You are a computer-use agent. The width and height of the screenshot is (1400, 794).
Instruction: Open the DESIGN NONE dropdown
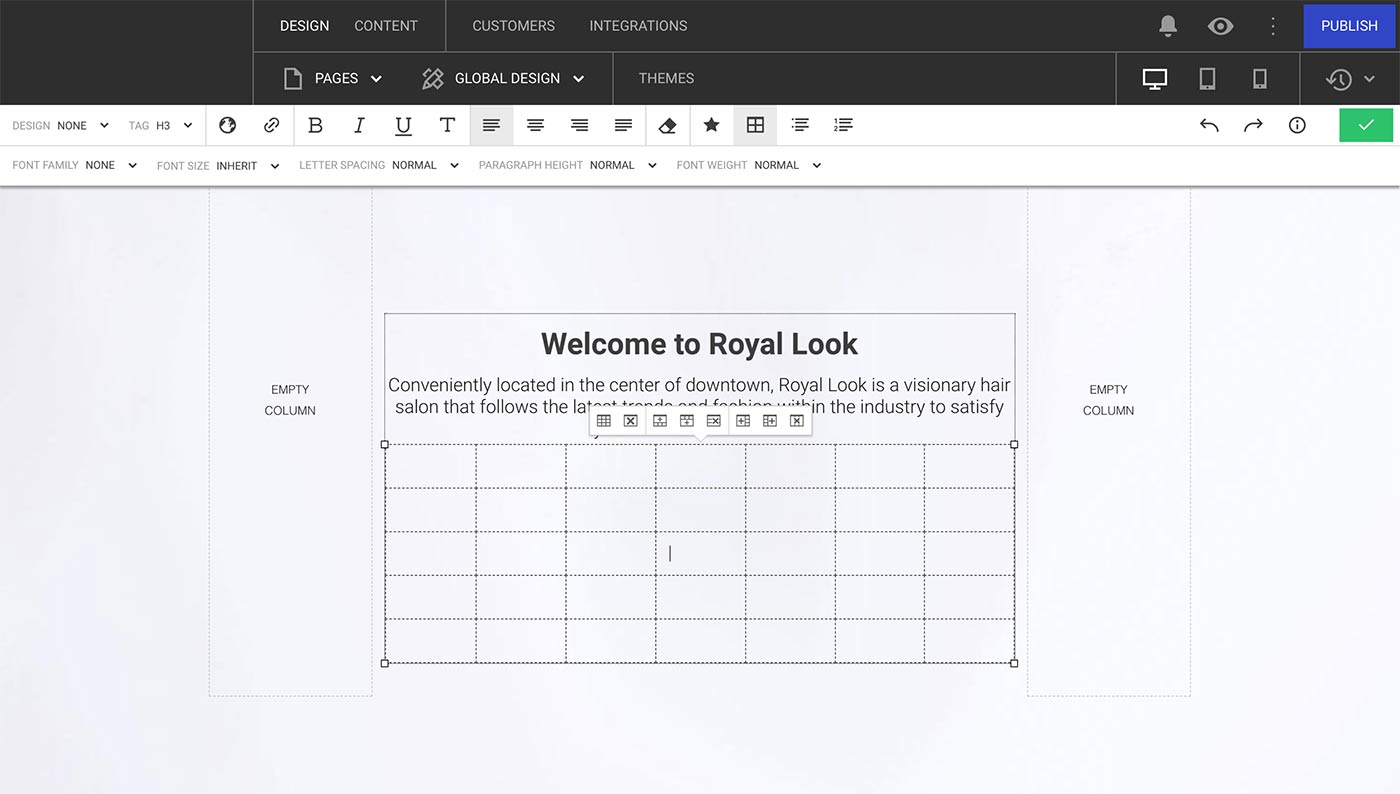[60, 126]
